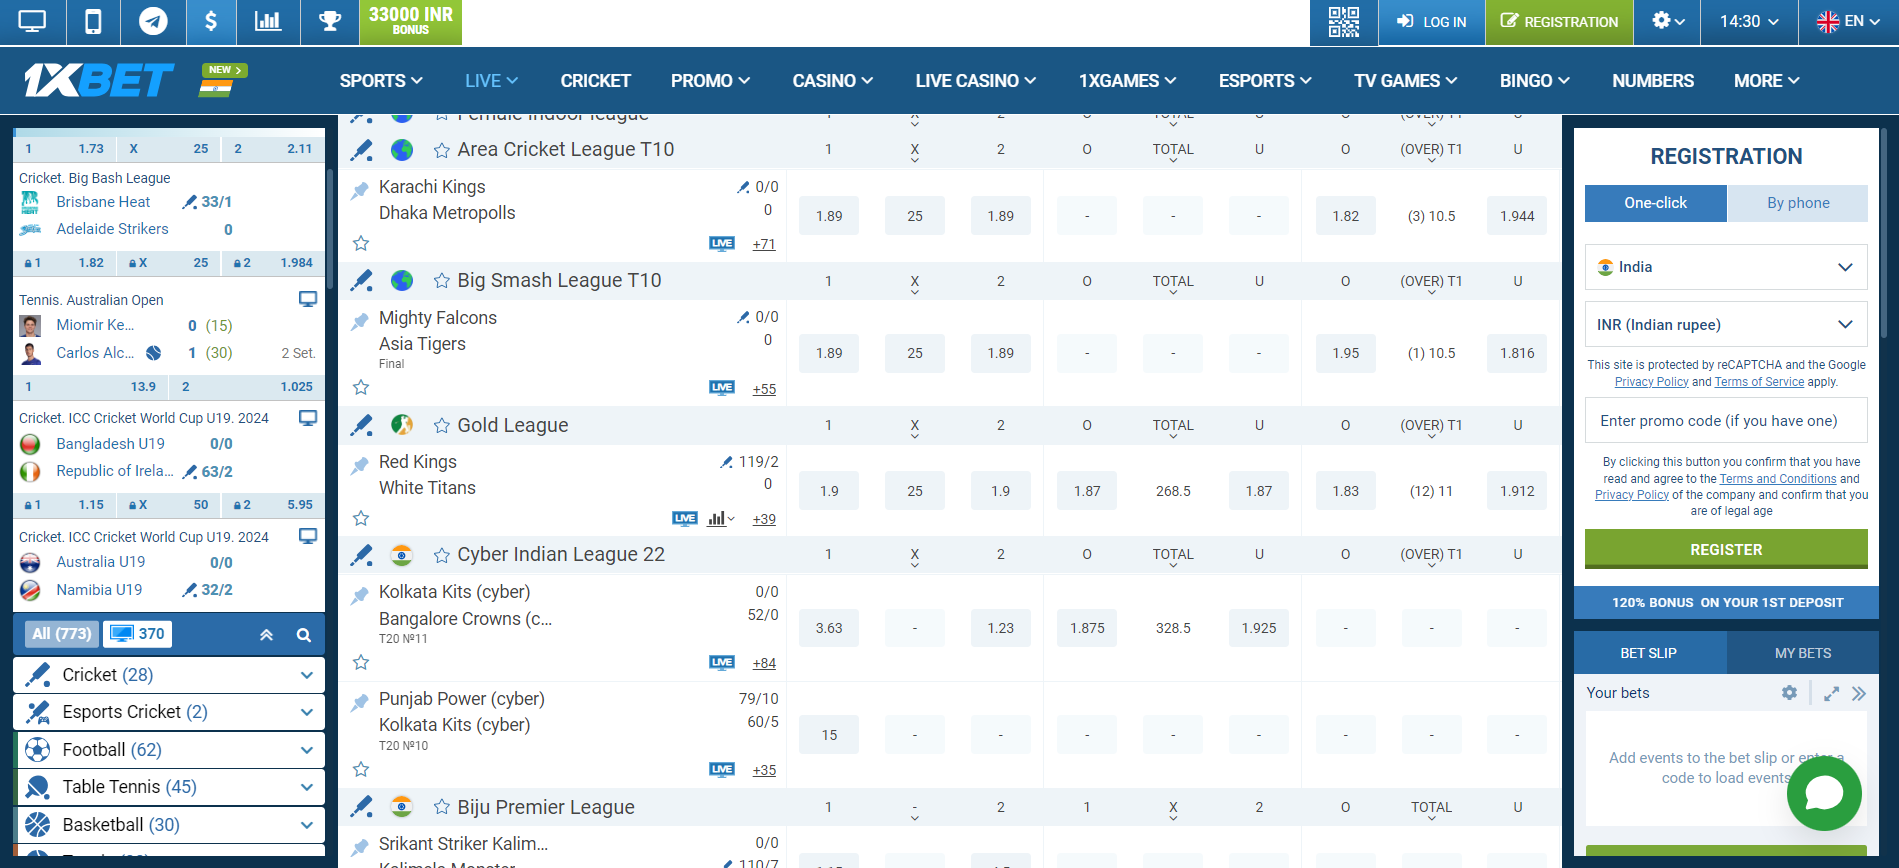Open the sports list search icon
Image resolution: width=1899 pixels, height=868 pixels.
tap(304, 635)
